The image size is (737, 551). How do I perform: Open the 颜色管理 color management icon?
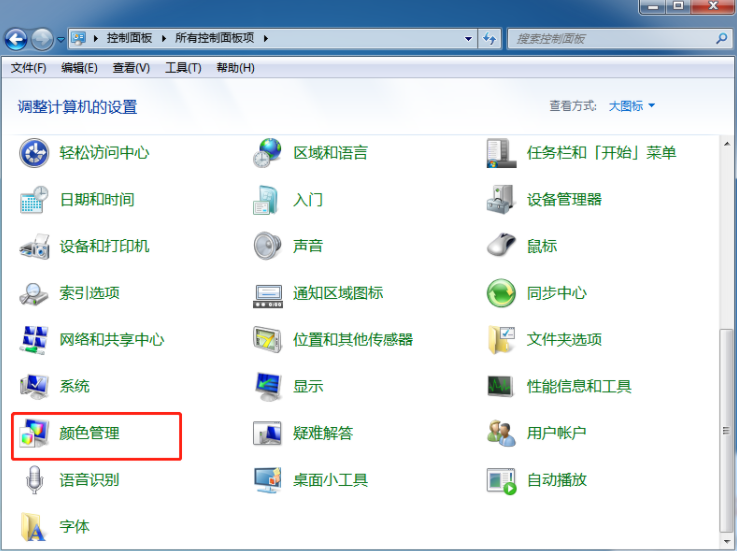[35, 433]
